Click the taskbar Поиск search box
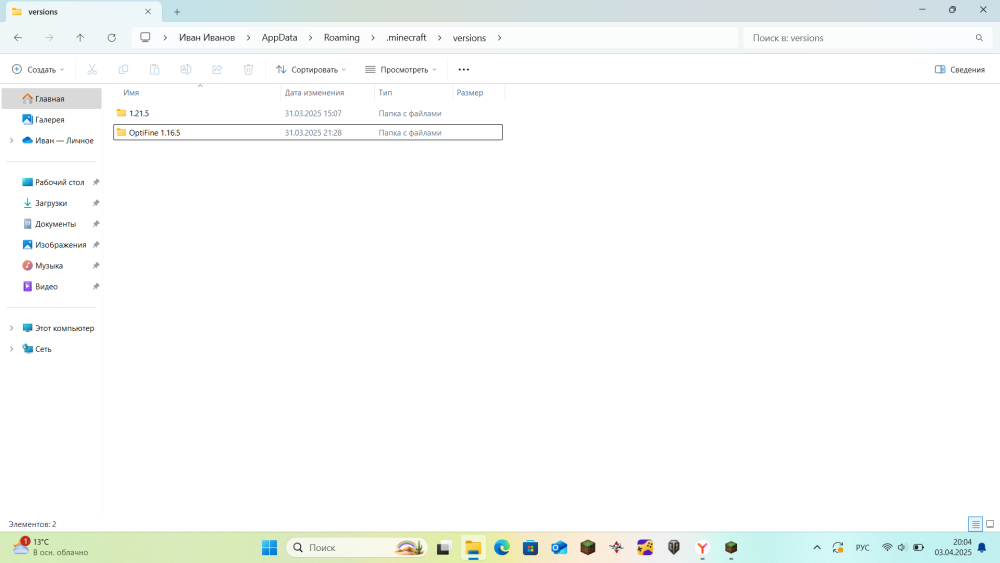This screenshot has height=563, width=1000. [357, 547]
